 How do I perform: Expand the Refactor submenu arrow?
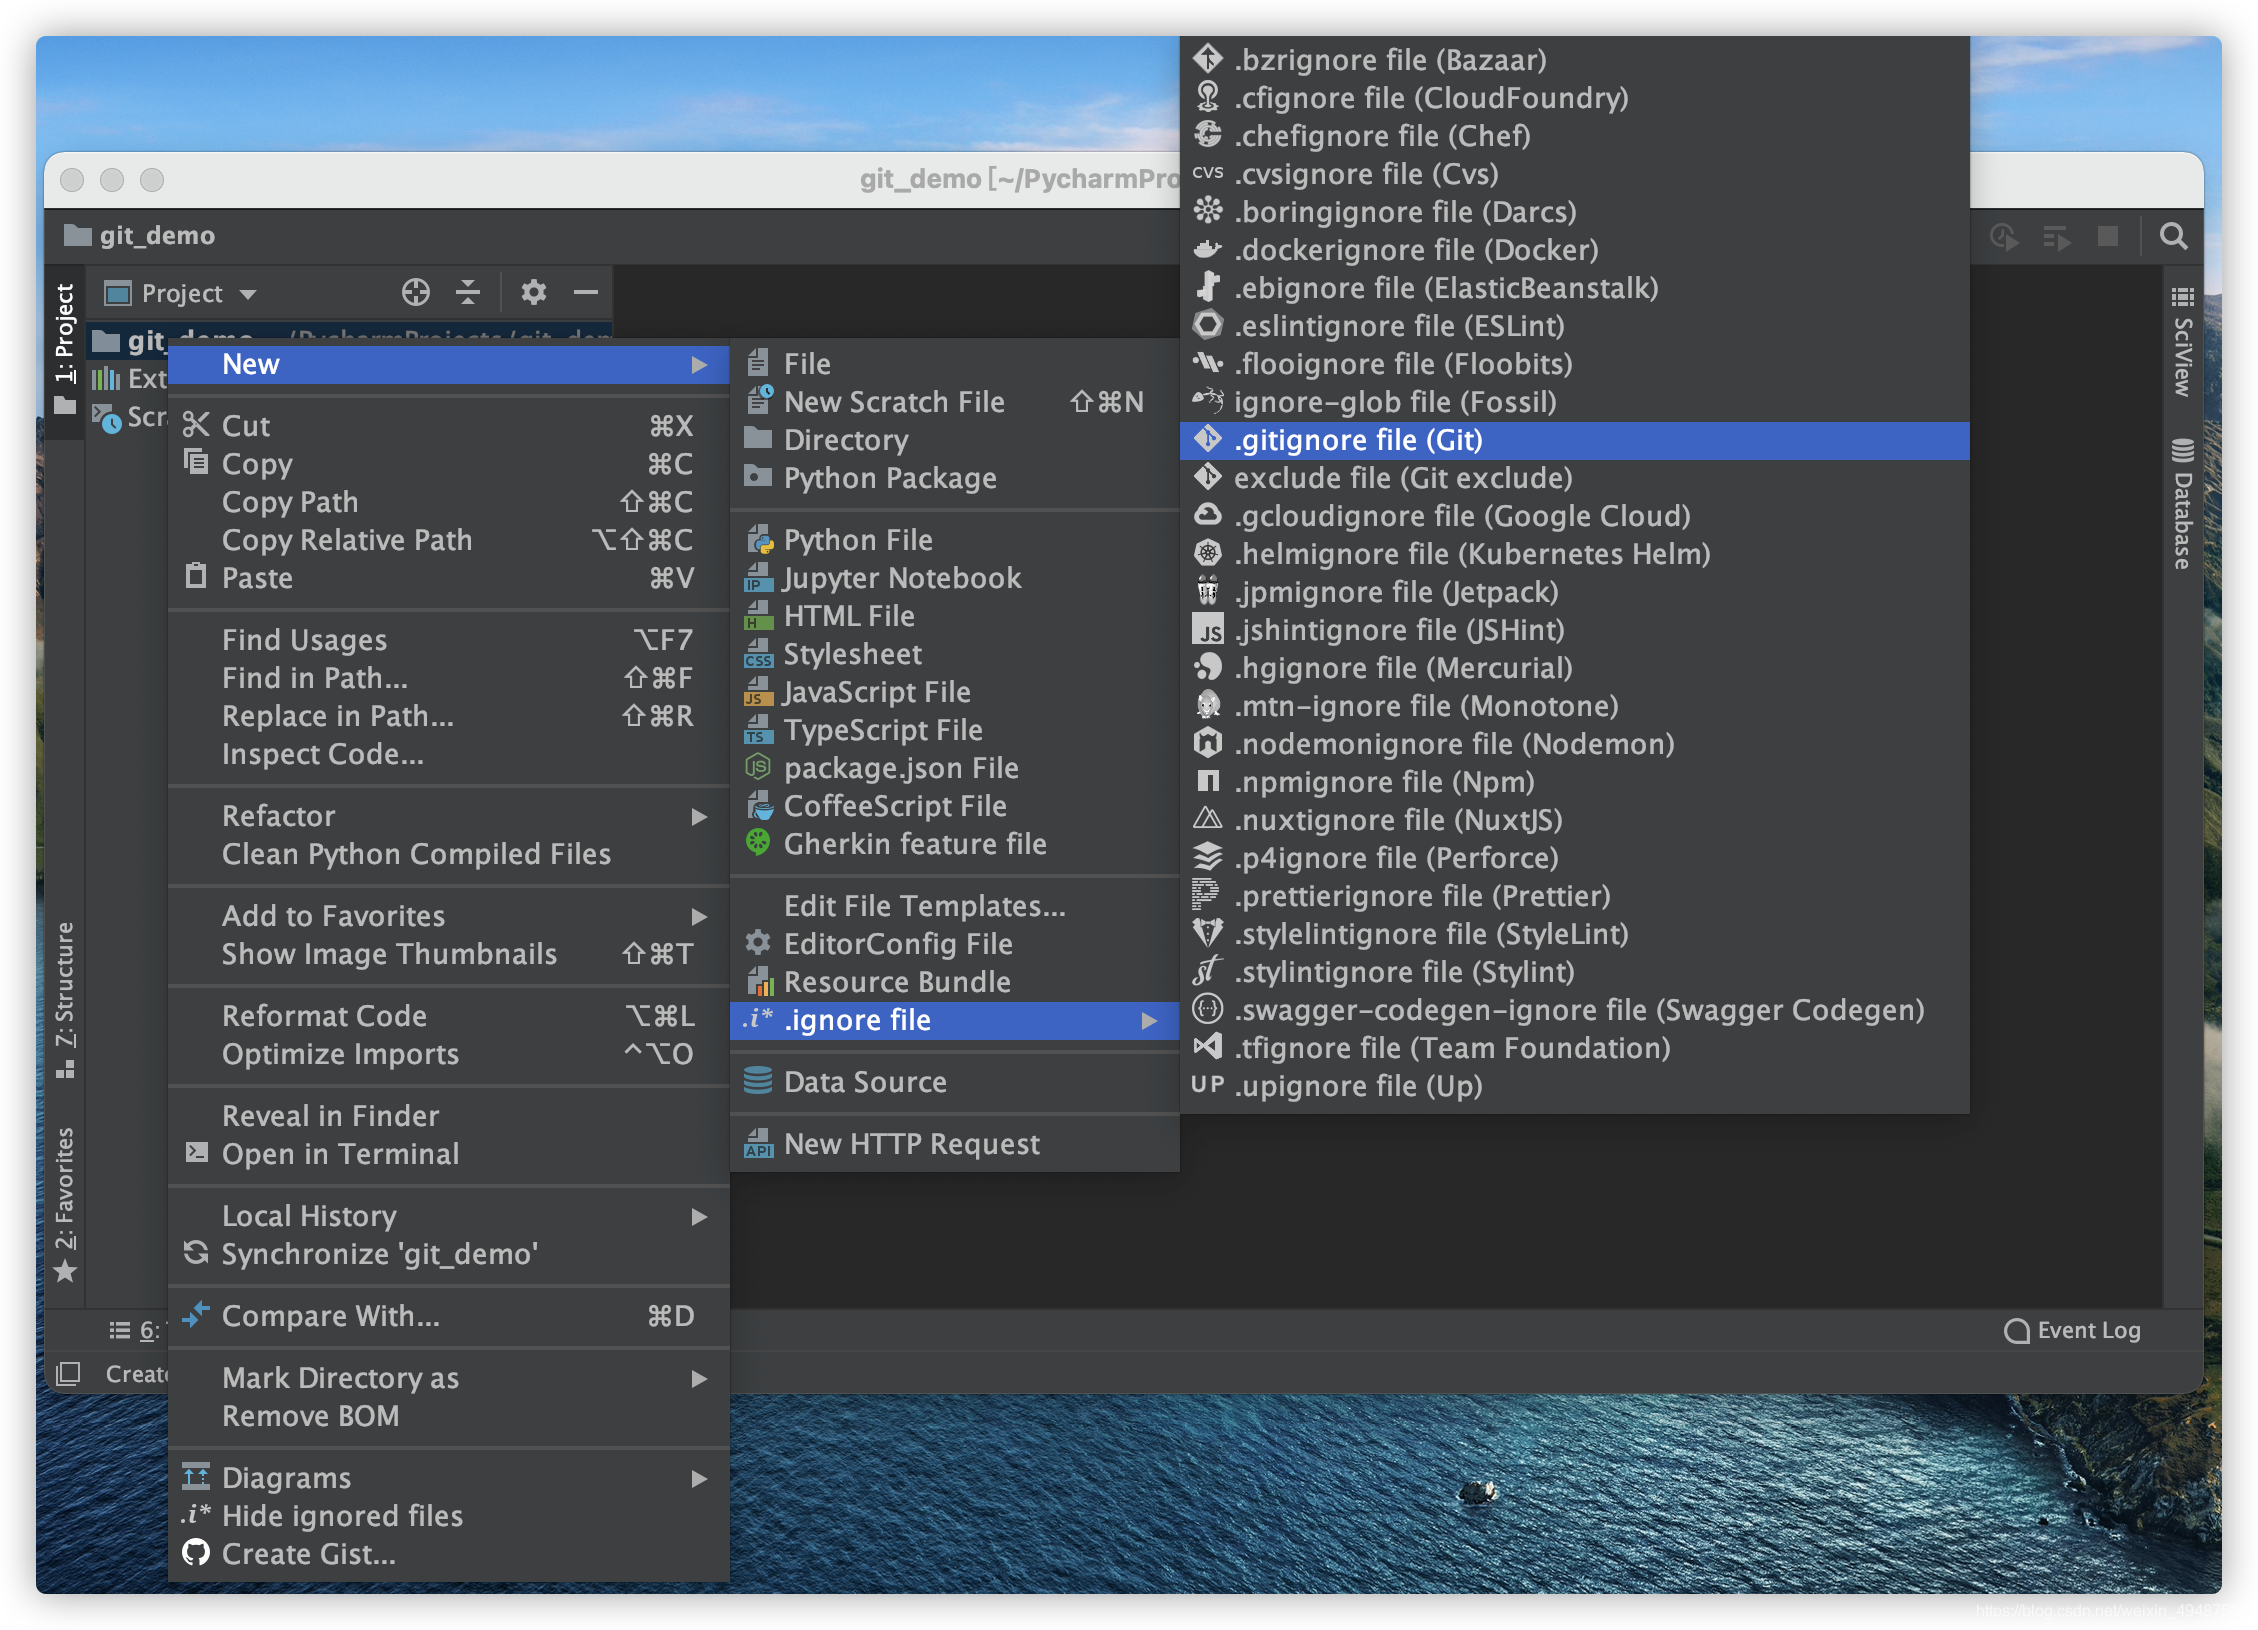(x=700, y=816)
